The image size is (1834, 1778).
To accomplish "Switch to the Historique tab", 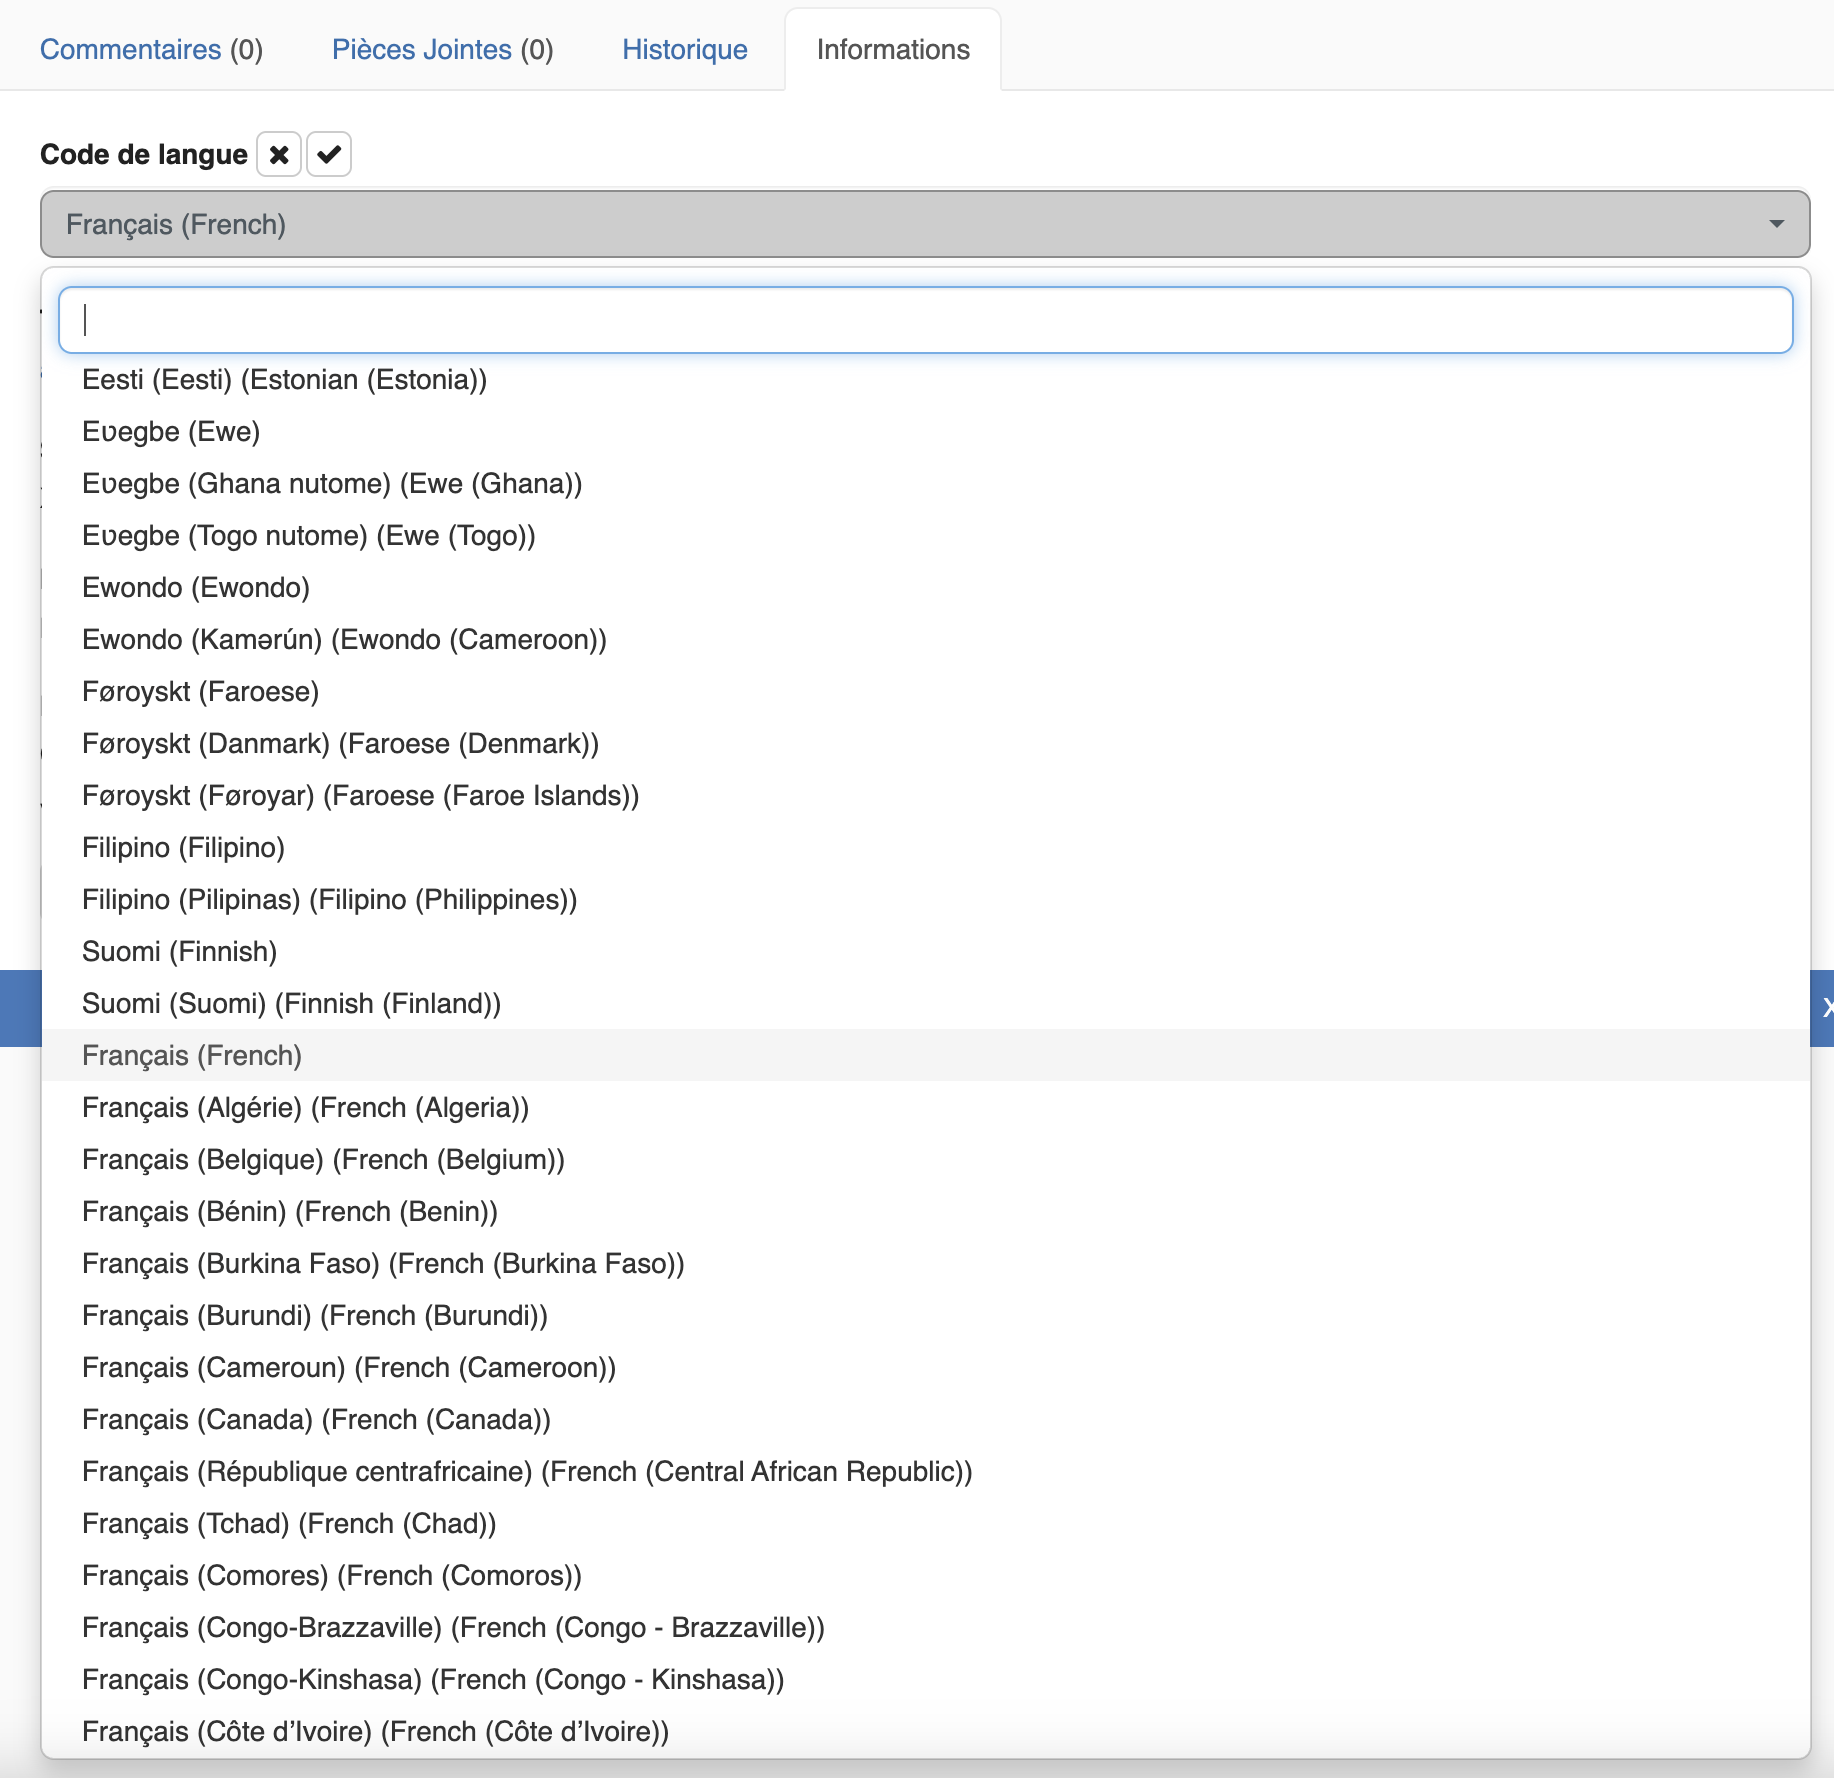I will pyautogui.click(x=684, y=49).
